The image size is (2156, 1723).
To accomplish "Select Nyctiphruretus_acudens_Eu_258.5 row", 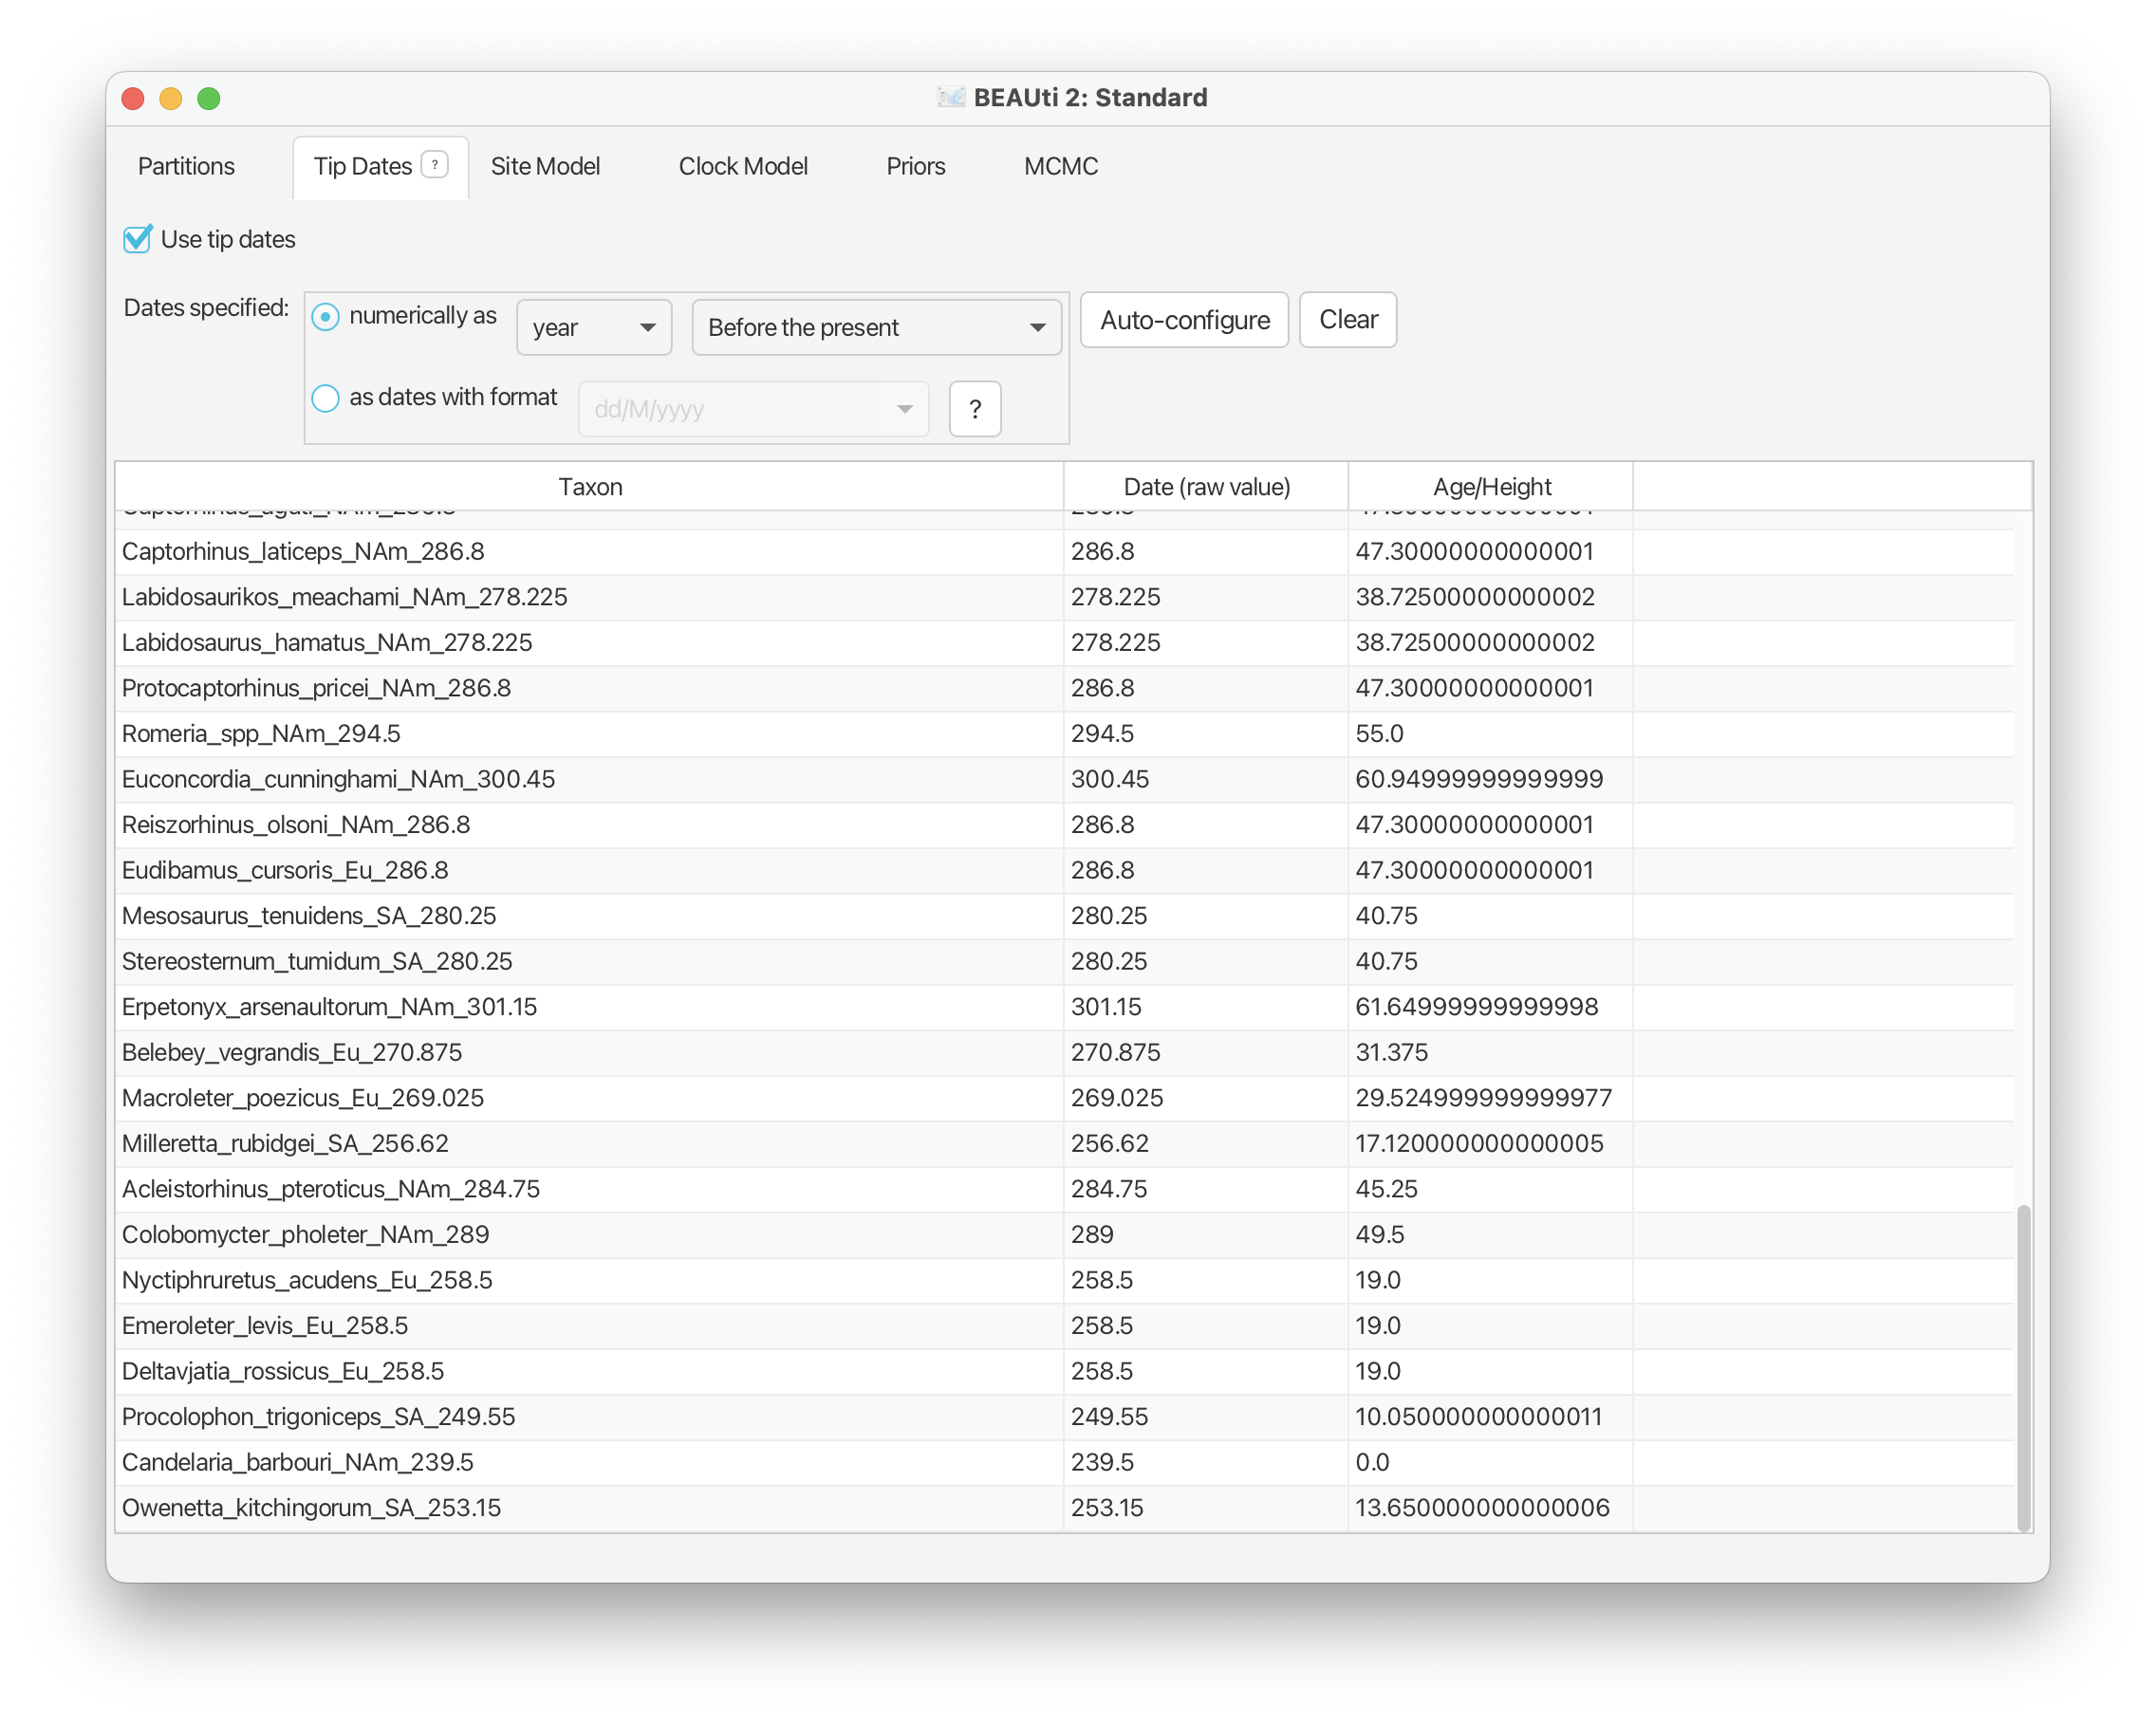I will click(x=1064, y=1279).
